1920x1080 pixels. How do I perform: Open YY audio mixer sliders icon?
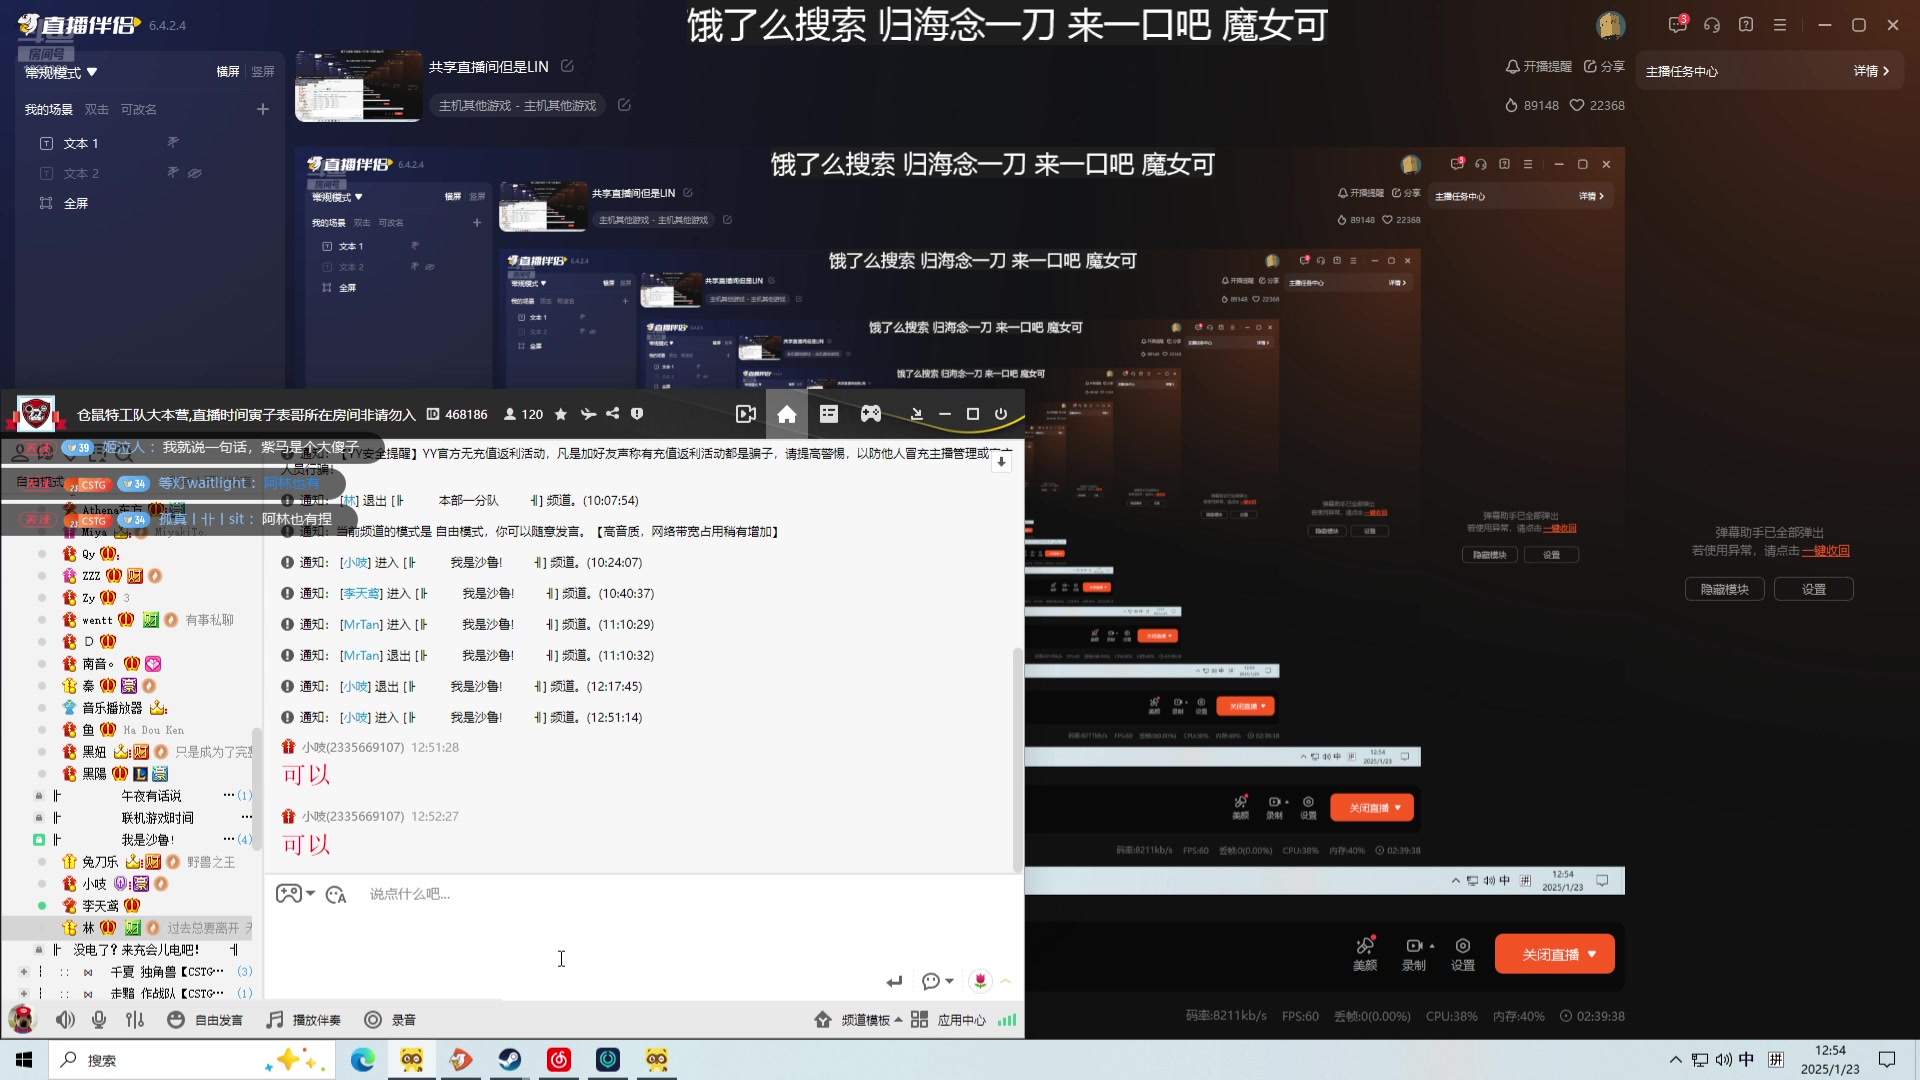(135, 1019)
